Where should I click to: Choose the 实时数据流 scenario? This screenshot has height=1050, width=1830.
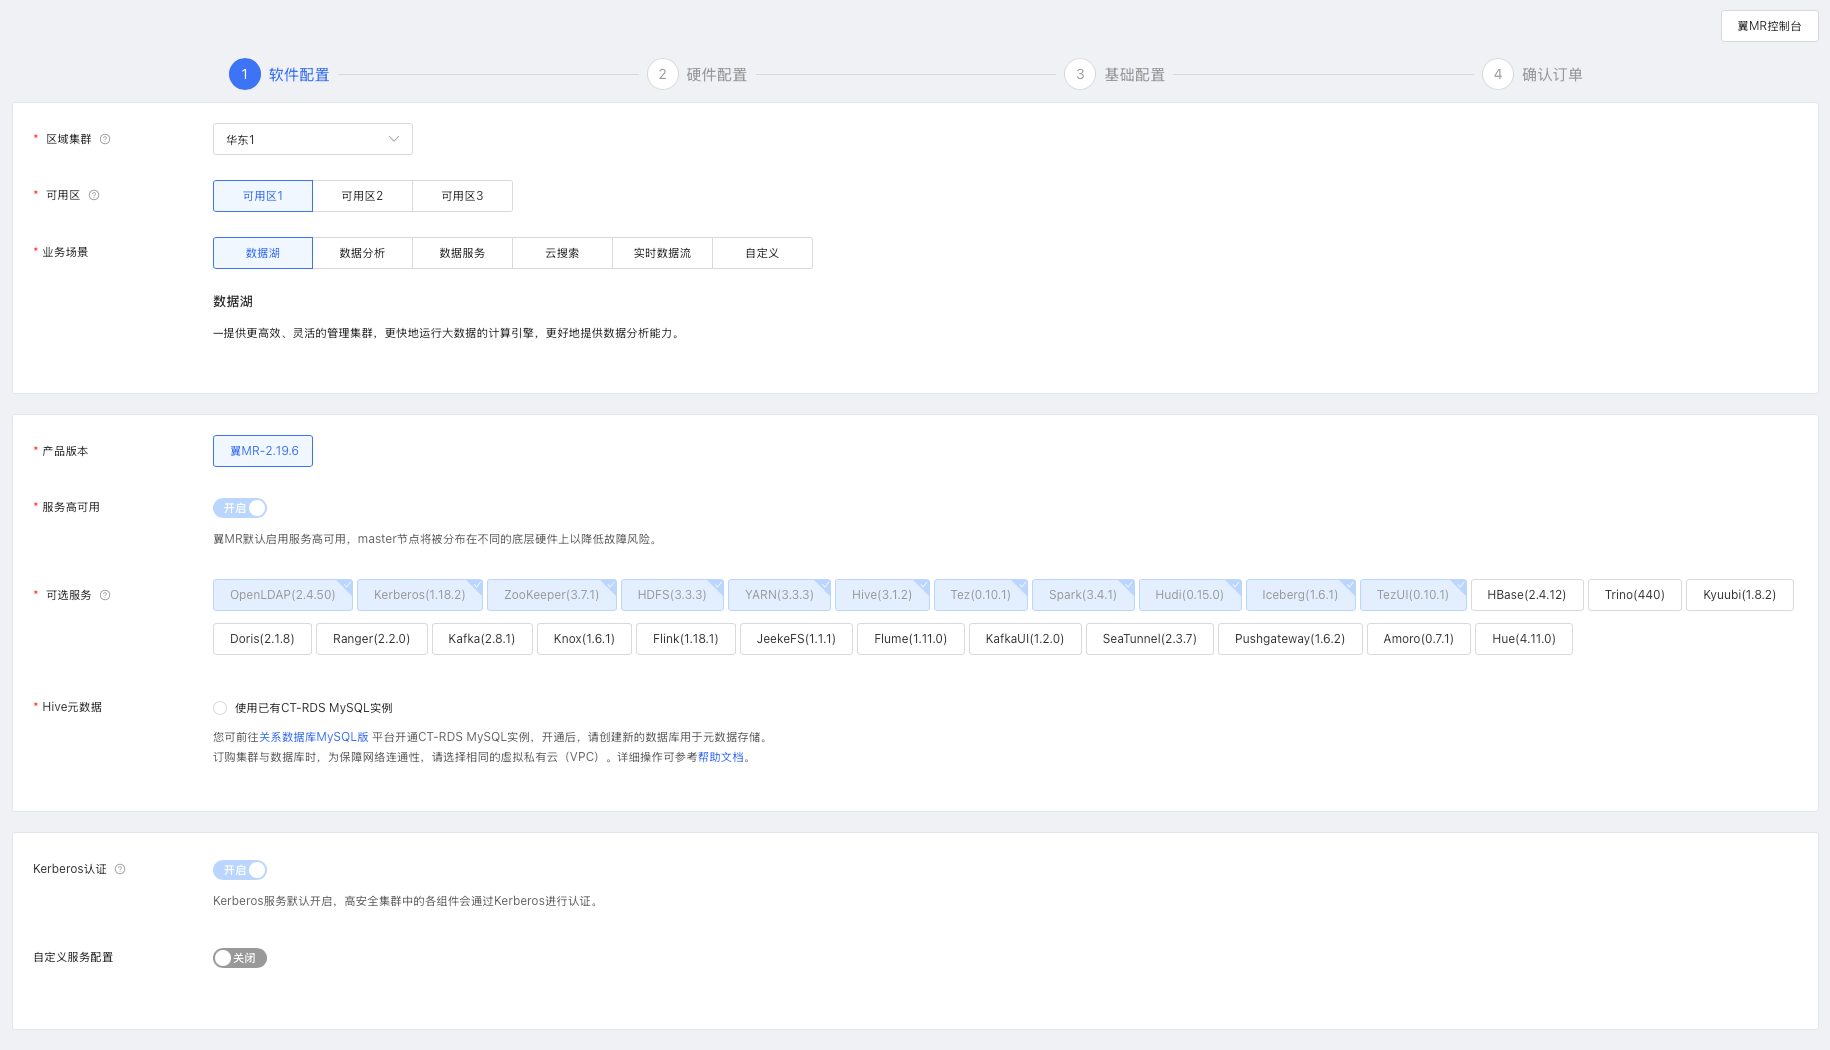(662, 253)
